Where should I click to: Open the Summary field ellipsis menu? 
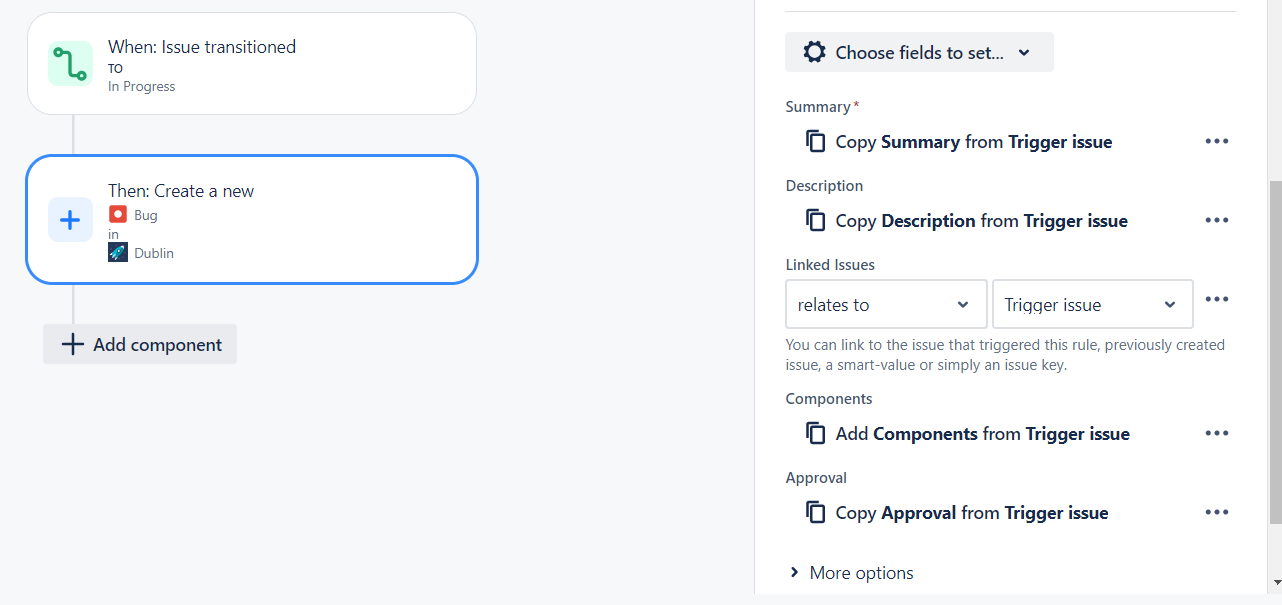pyautogui.click(x=1216, y=140)
